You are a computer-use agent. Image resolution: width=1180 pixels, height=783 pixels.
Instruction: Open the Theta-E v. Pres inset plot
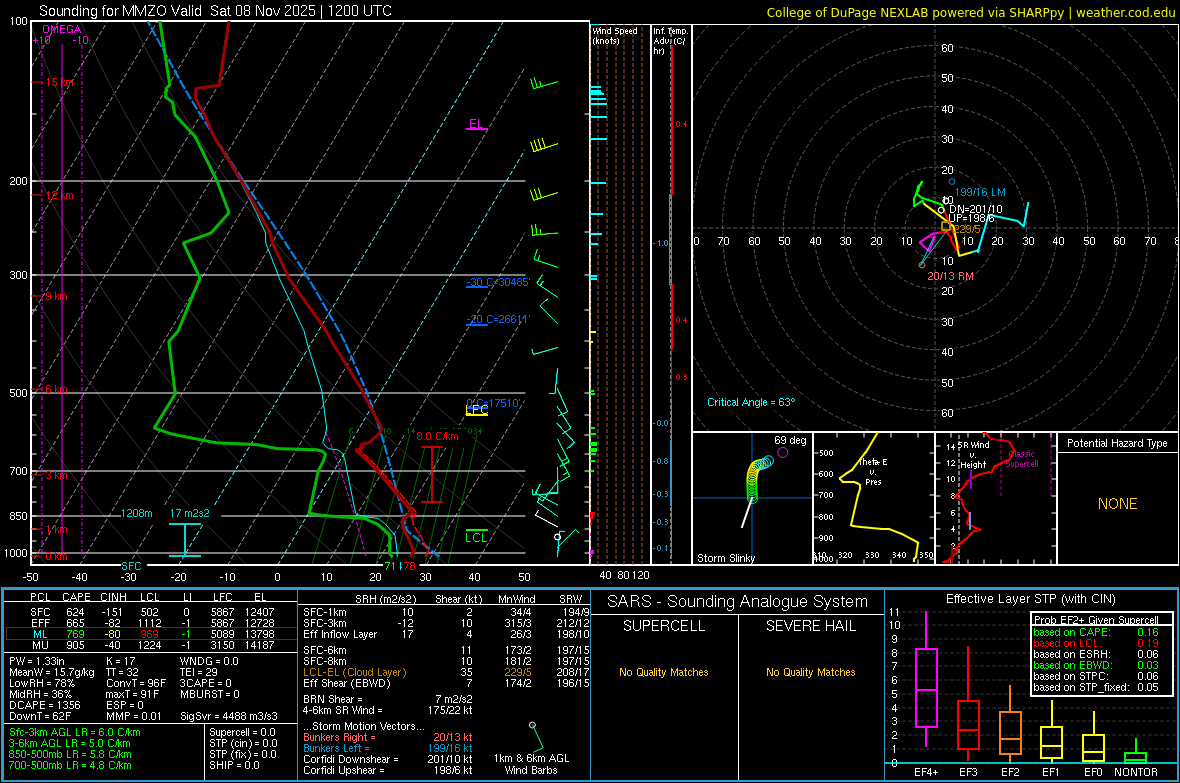click(x=874, y=498)
